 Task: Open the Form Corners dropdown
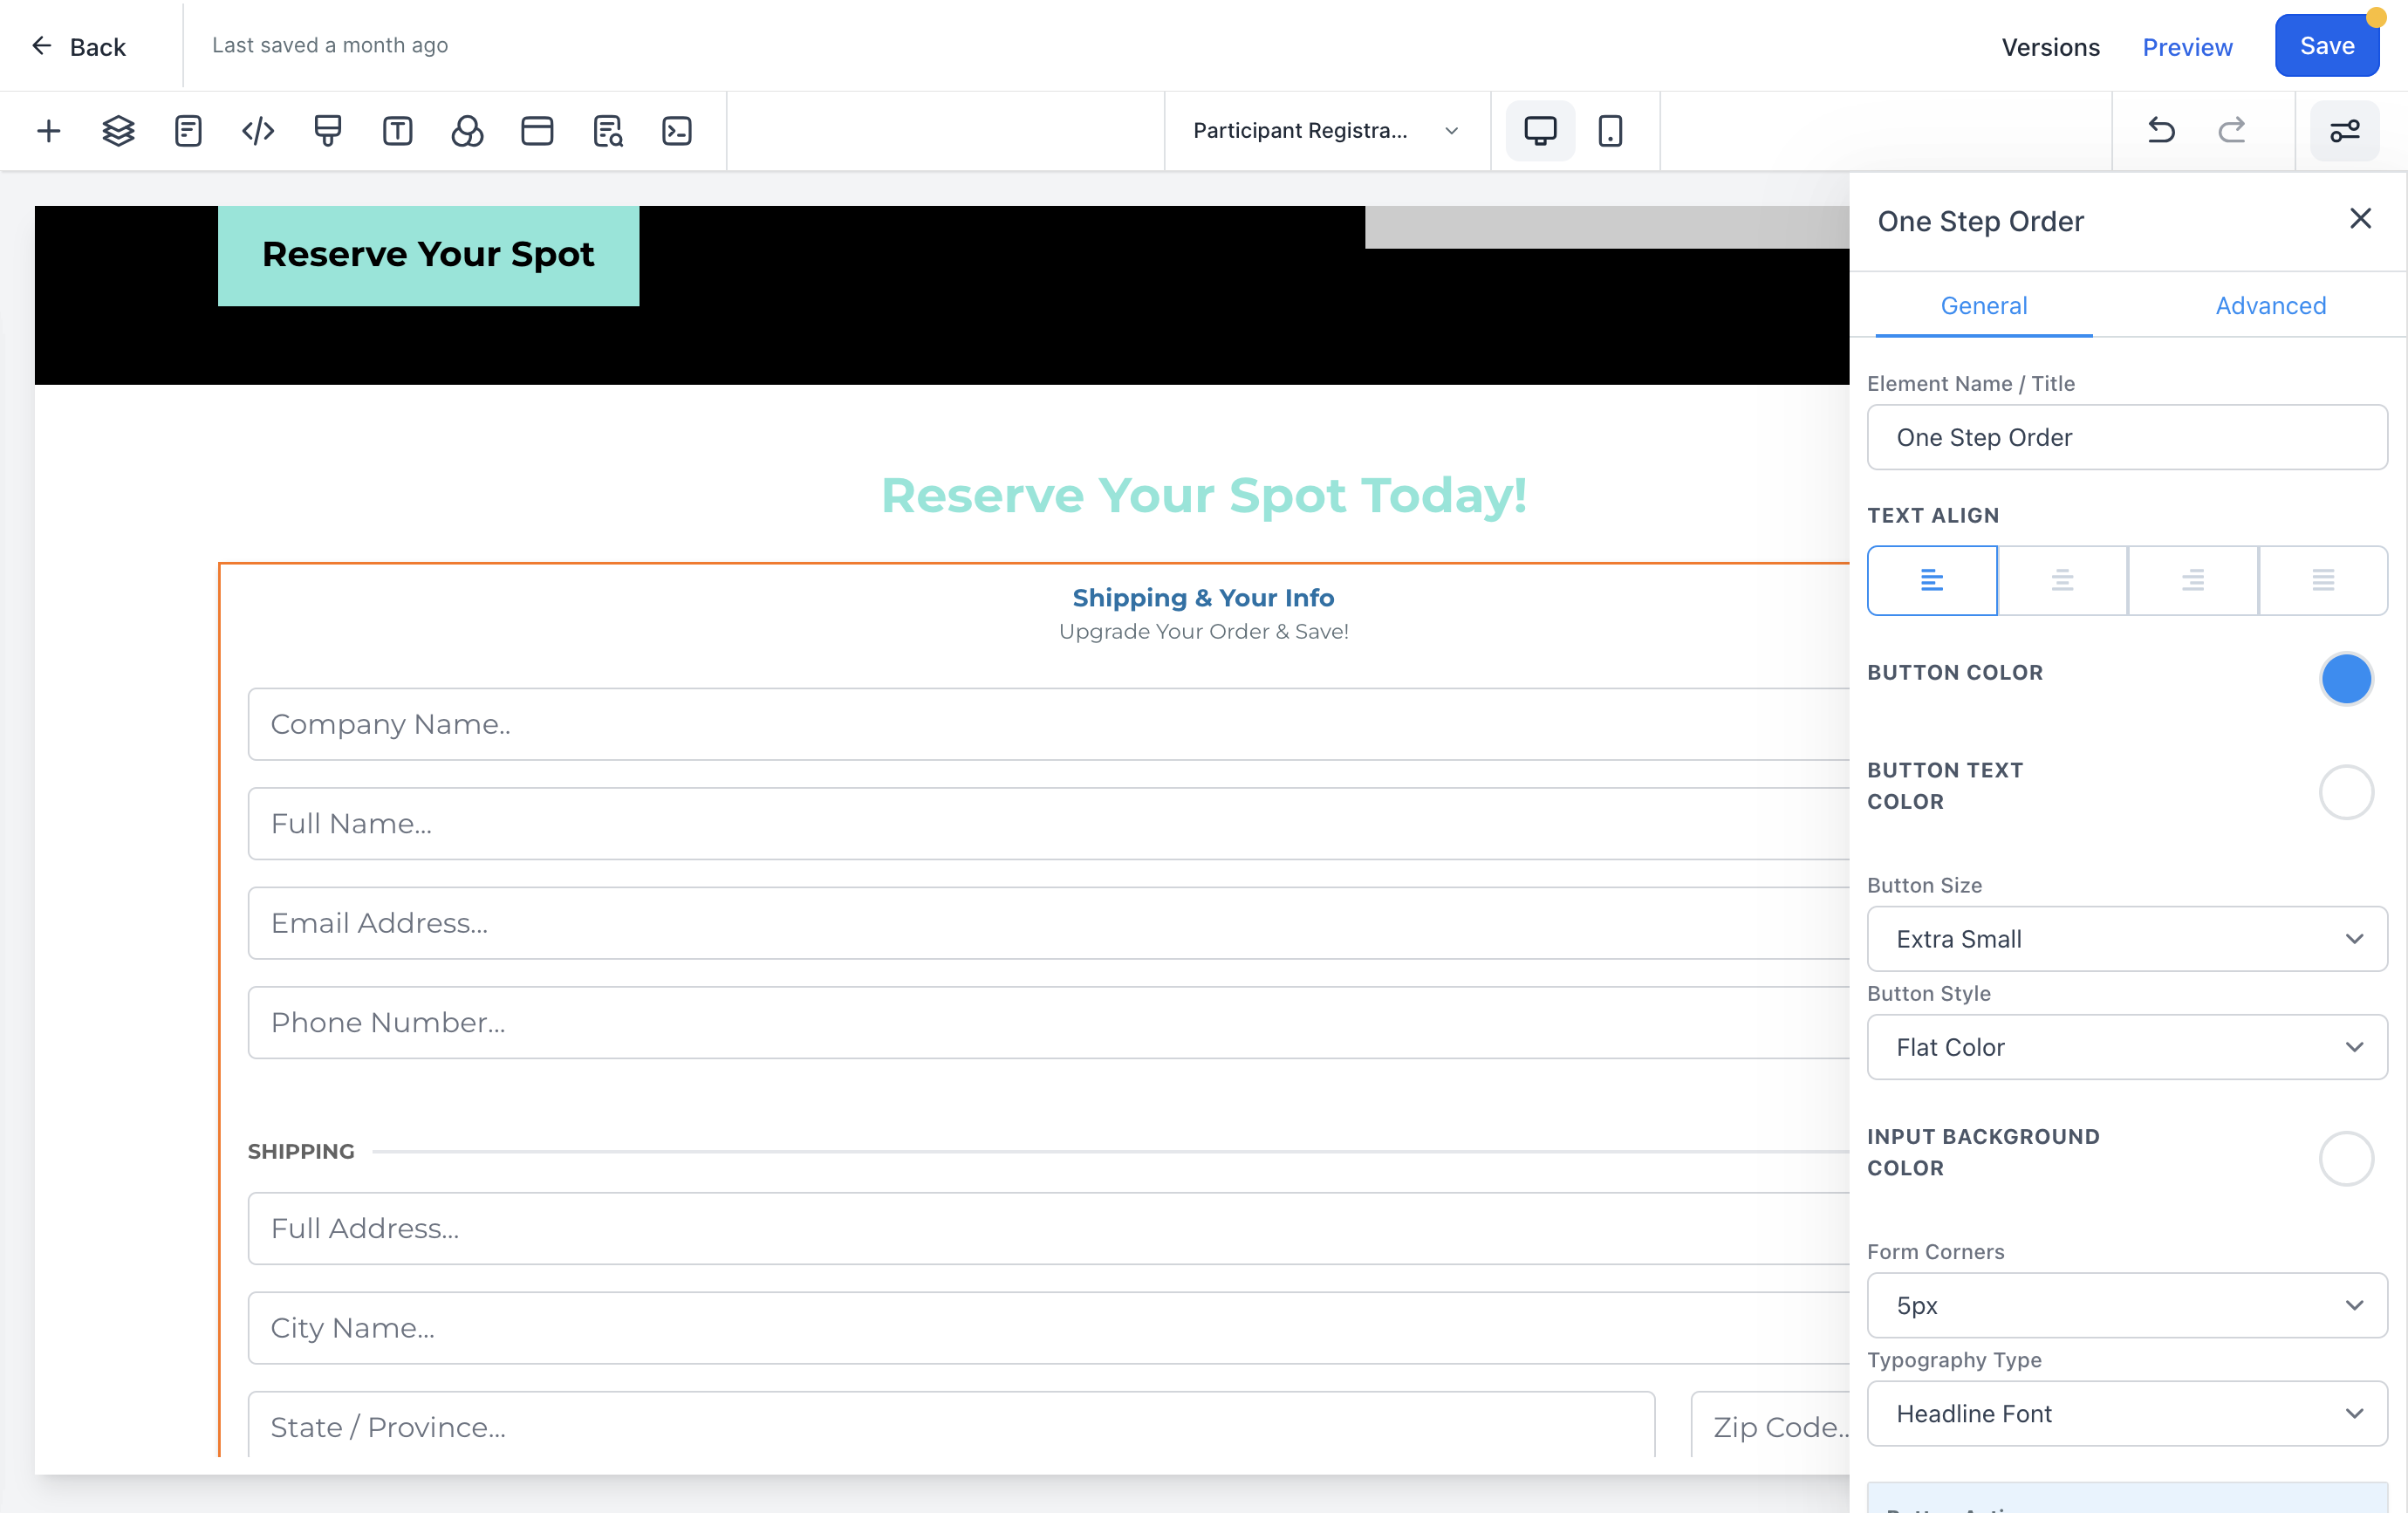(2127, 1305)
